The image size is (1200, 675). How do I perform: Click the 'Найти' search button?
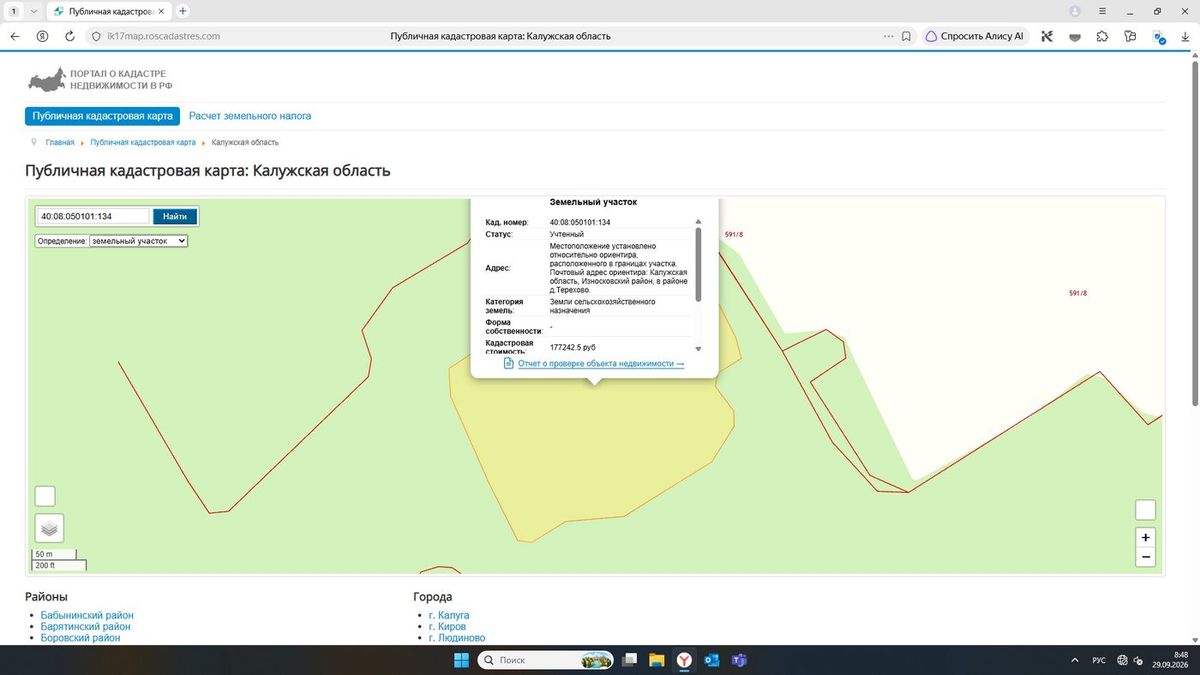(175, 216)
